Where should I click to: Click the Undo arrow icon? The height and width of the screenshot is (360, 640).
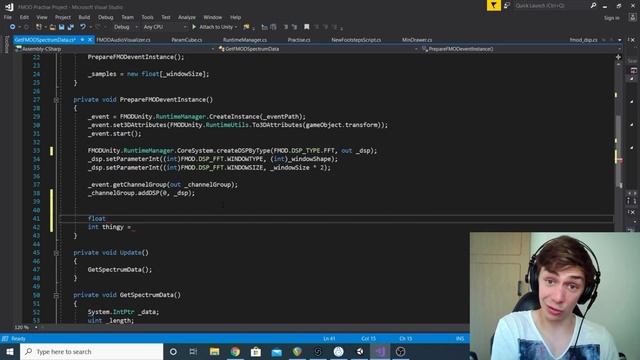[83, 27]
